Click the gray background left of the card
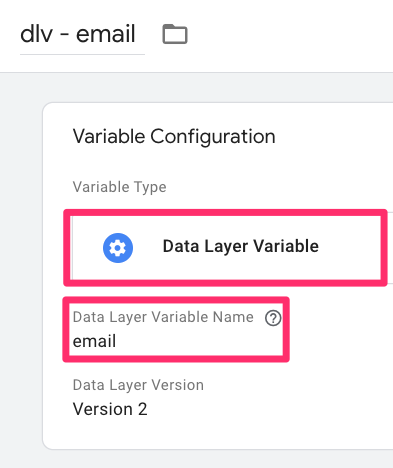 coord(21,267)
